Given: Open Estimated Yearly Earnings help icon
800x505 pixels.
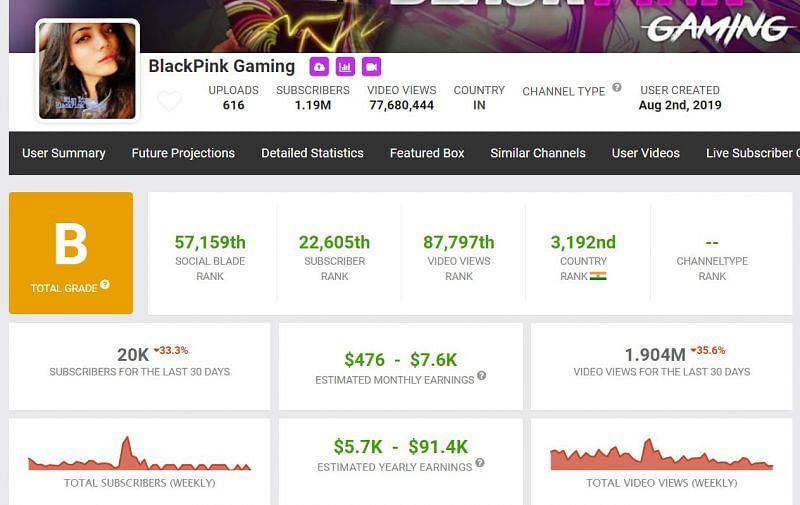Looking at the screenshot, I should pyautogui.click(x=480, y=463).
